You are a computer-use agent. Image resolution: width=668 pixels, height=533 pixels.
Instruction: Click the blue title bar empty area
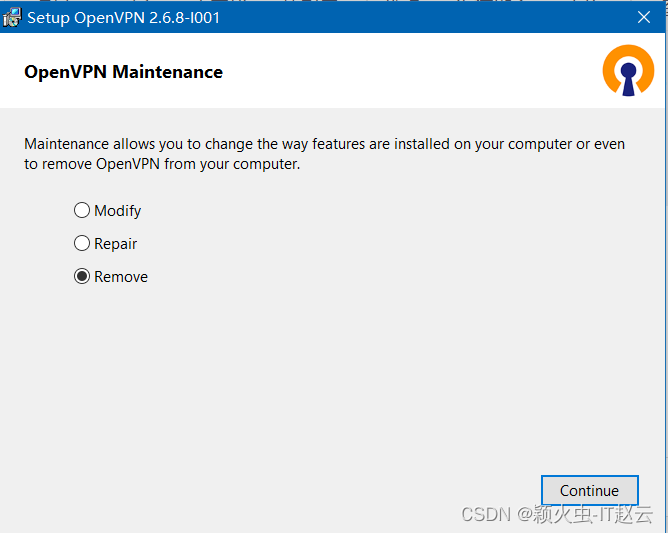(x=420, y=17)
